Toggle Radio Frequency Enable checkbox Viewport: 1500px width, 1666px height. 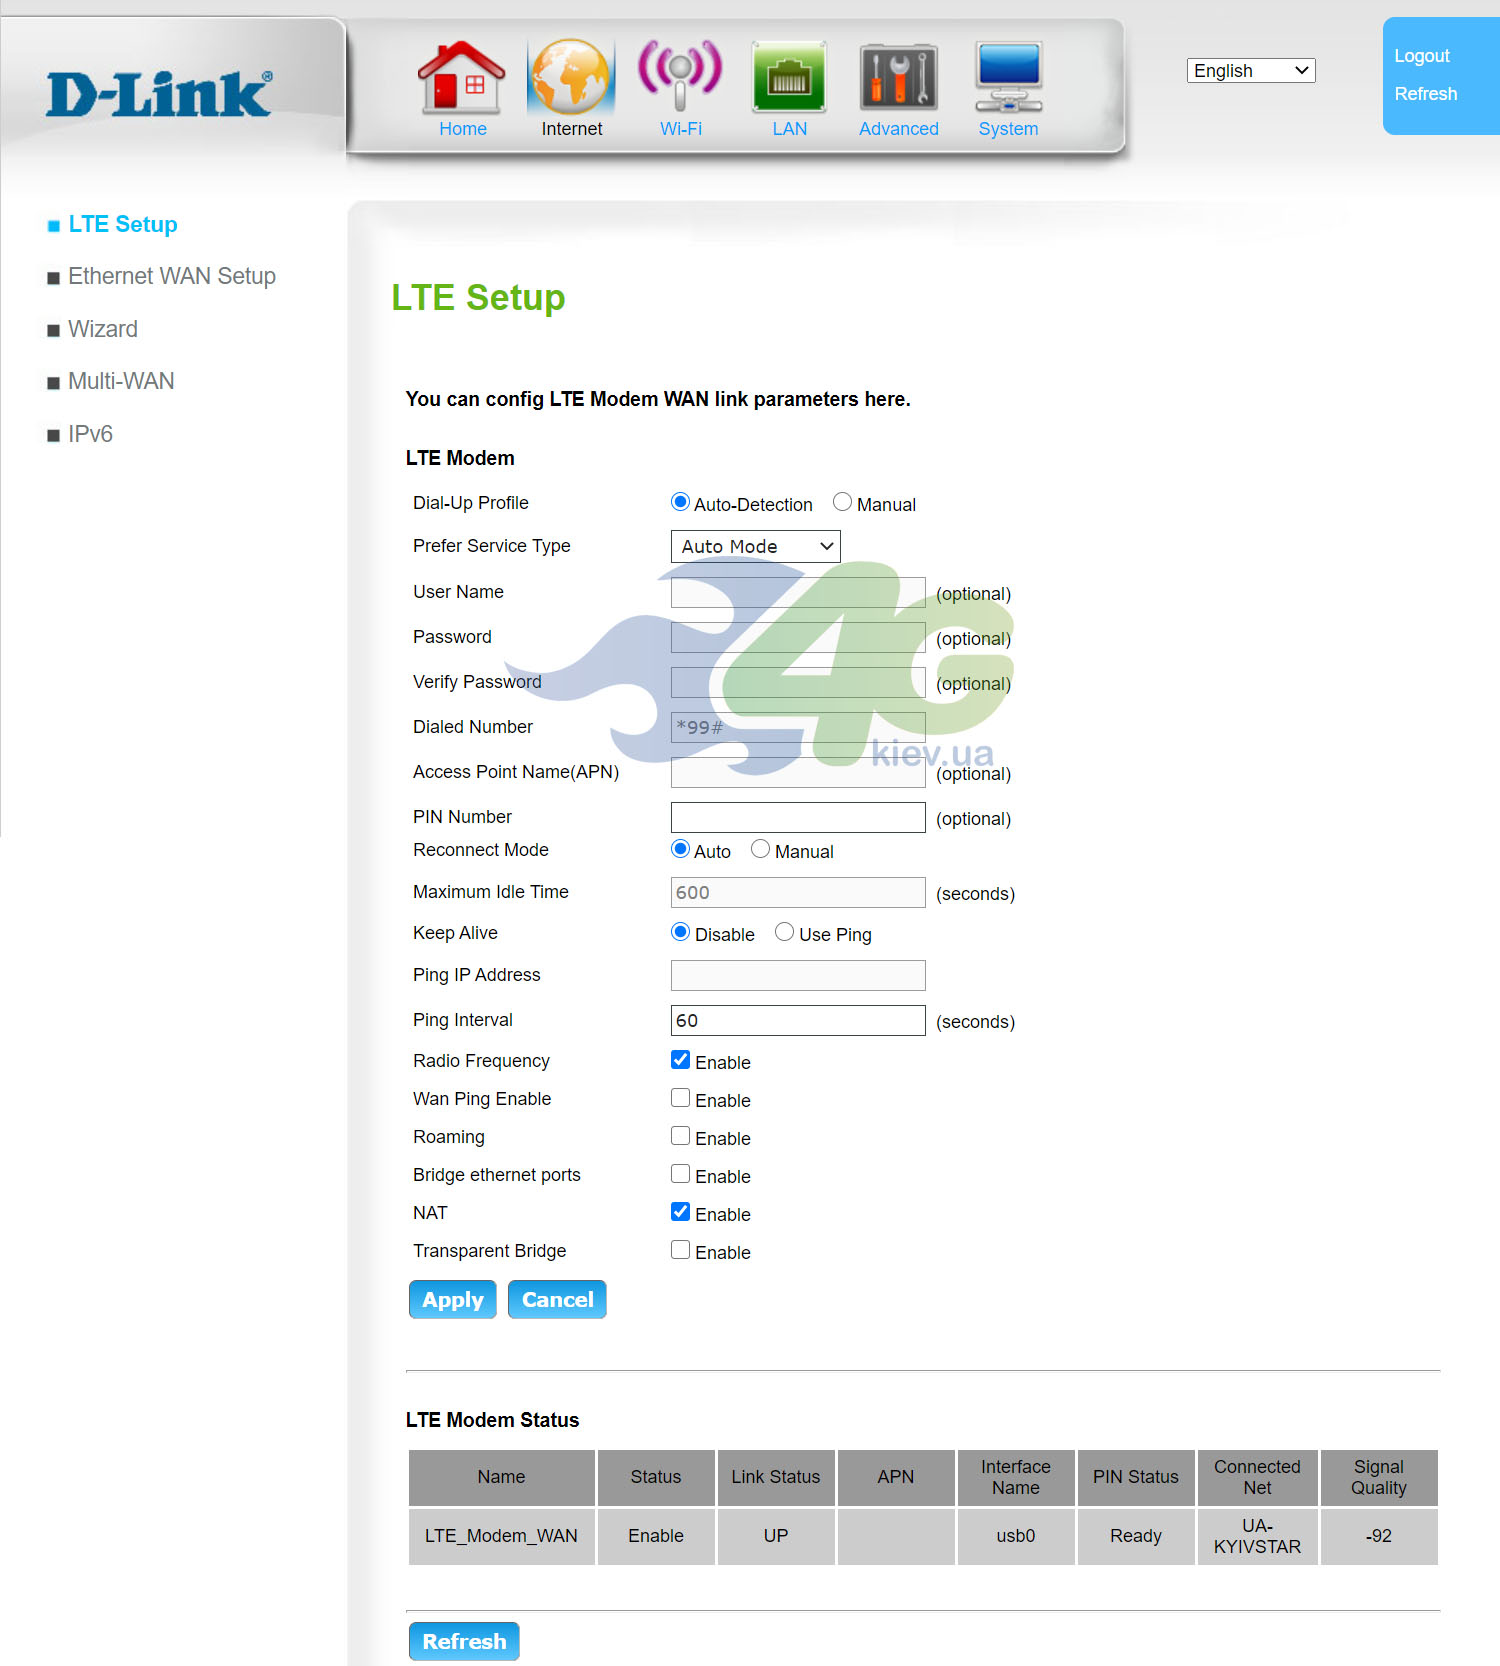pyautogui.click(x=680, y=1060)
